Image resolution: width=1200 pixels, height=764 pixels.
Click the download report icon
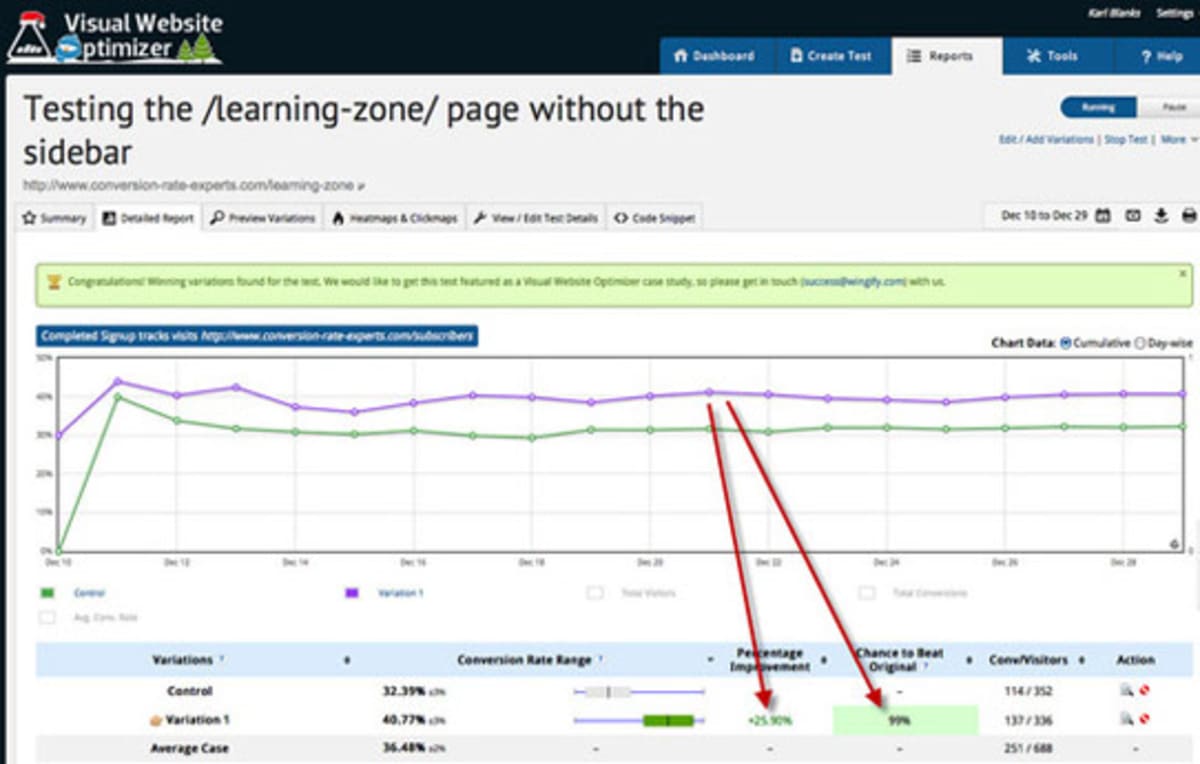[x=1161, y=216]
